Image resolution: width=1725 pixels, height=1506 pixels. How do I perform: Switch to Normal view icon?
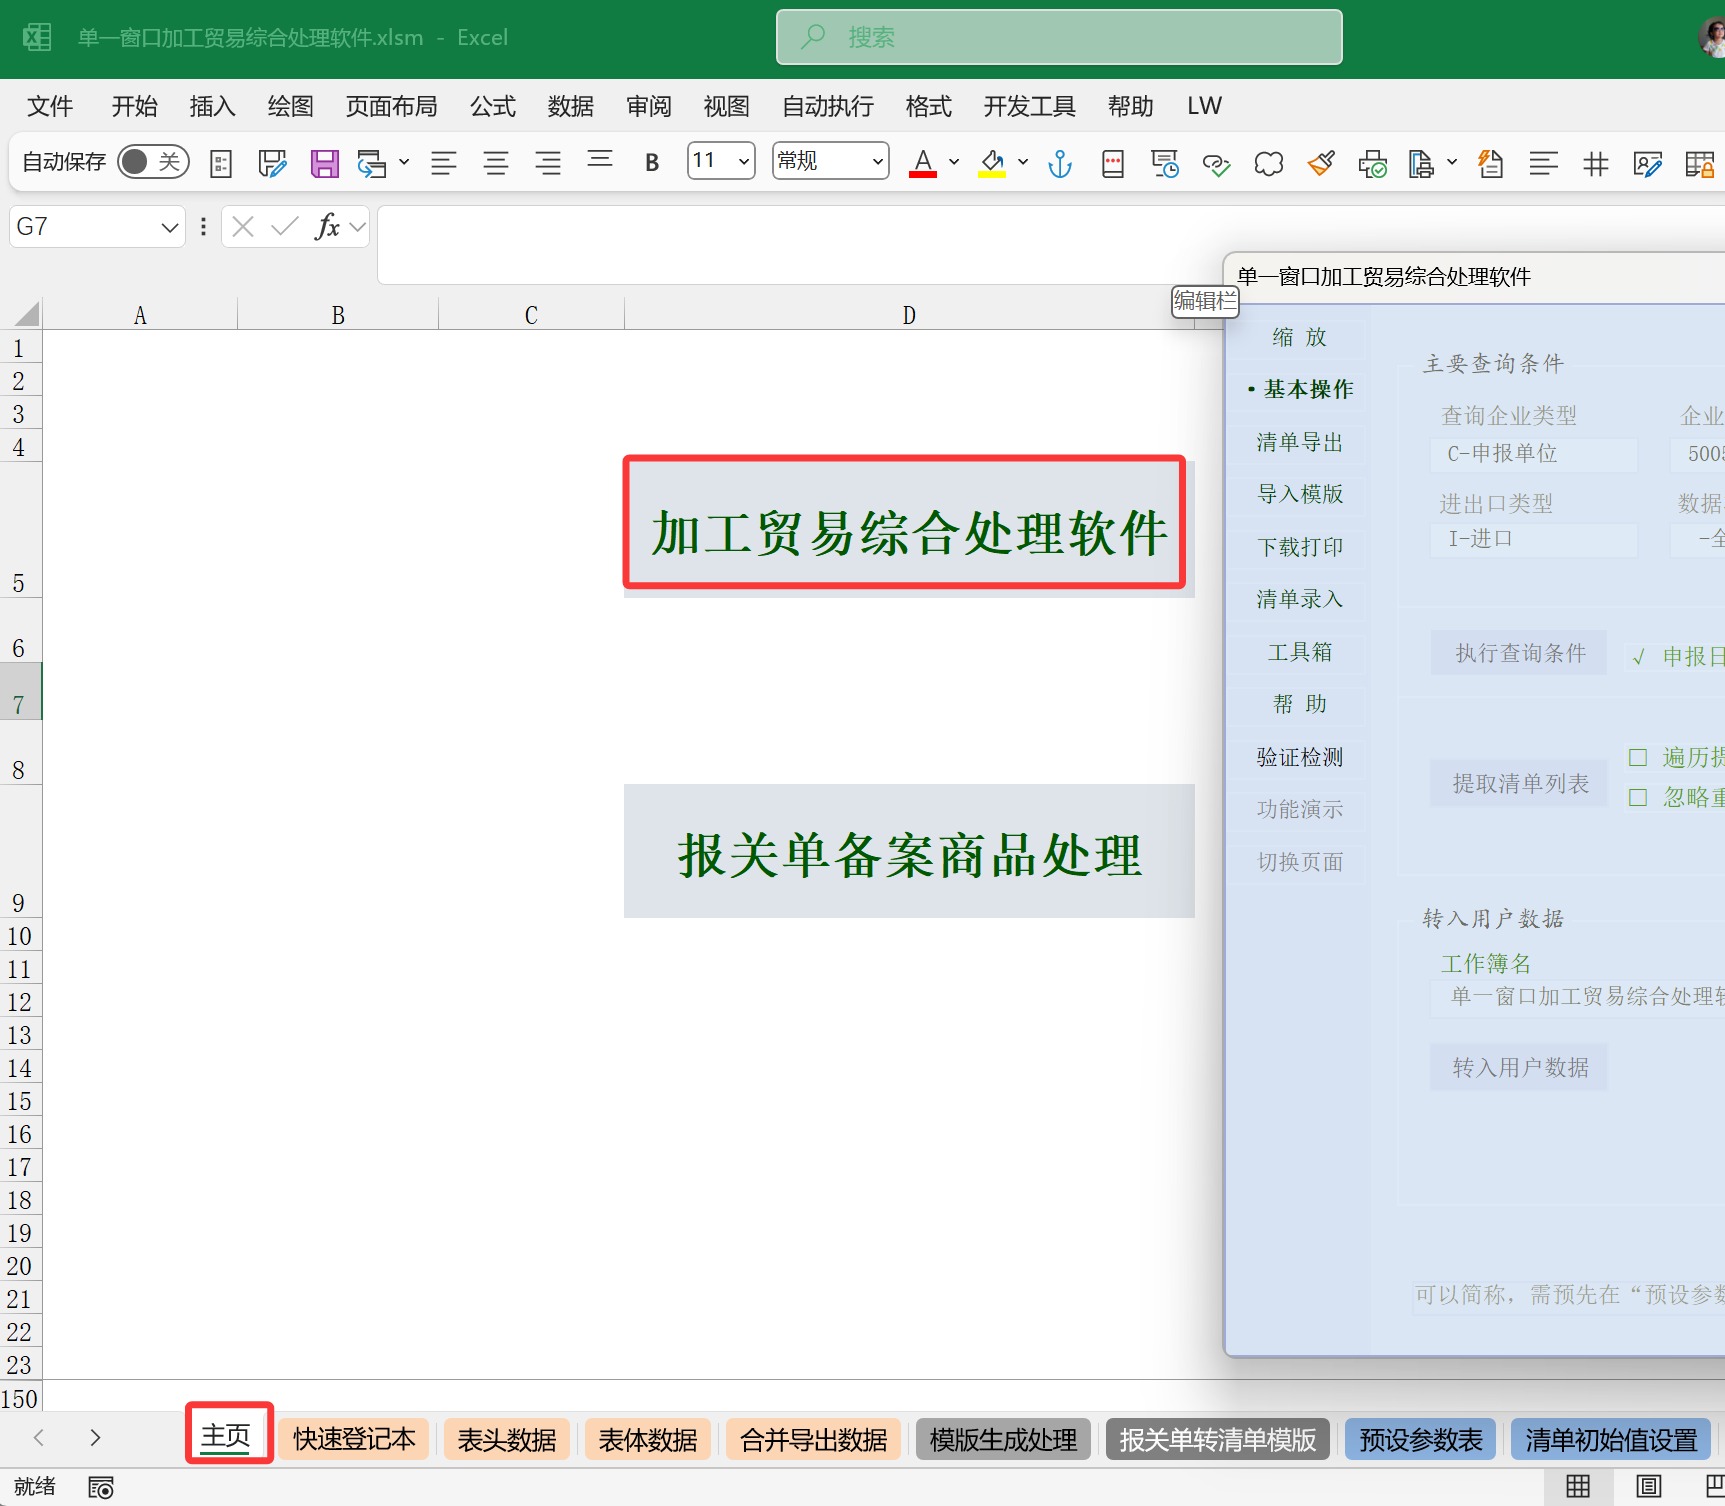point(1578,1486)
